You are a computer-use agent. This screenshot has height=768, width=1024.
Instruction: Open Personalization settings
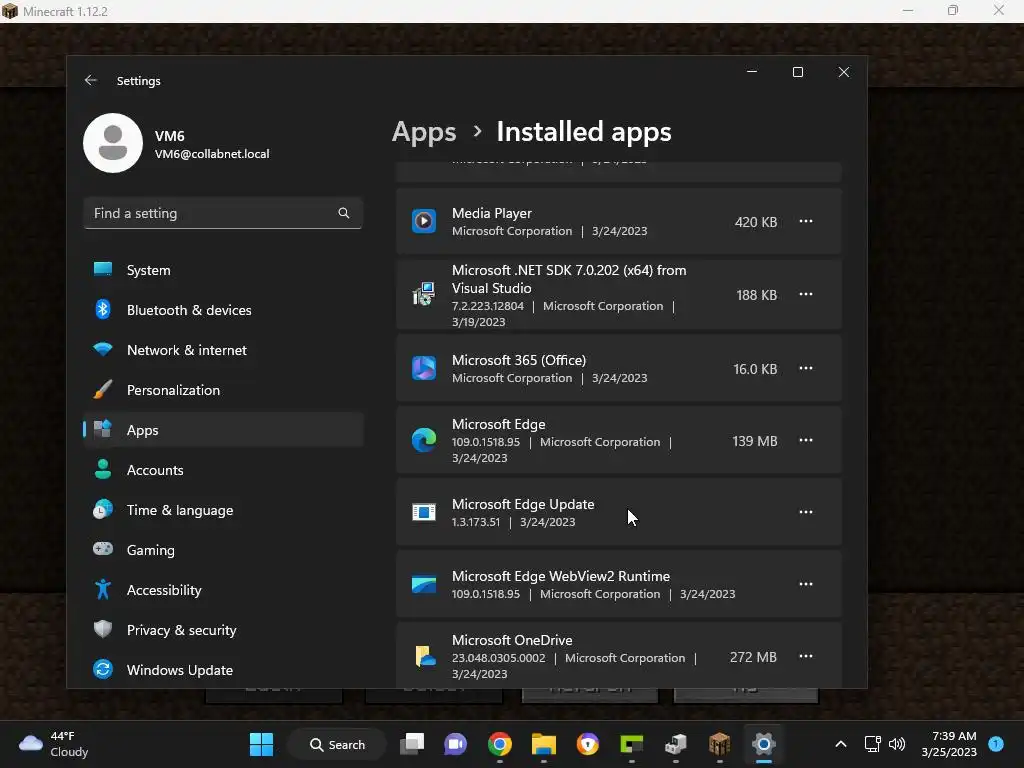click(223, 390)
